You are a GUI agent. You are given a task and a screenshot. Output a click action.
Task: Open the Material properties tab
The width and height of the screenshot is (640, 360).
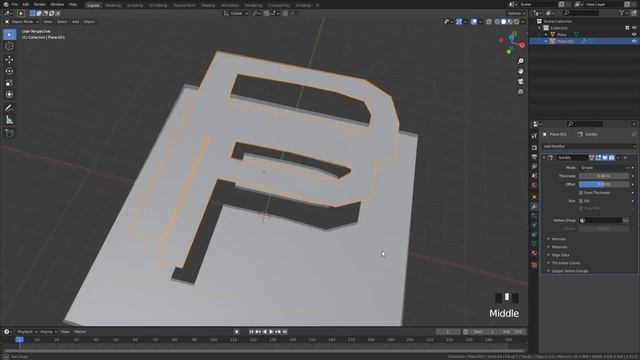point(534,253)
